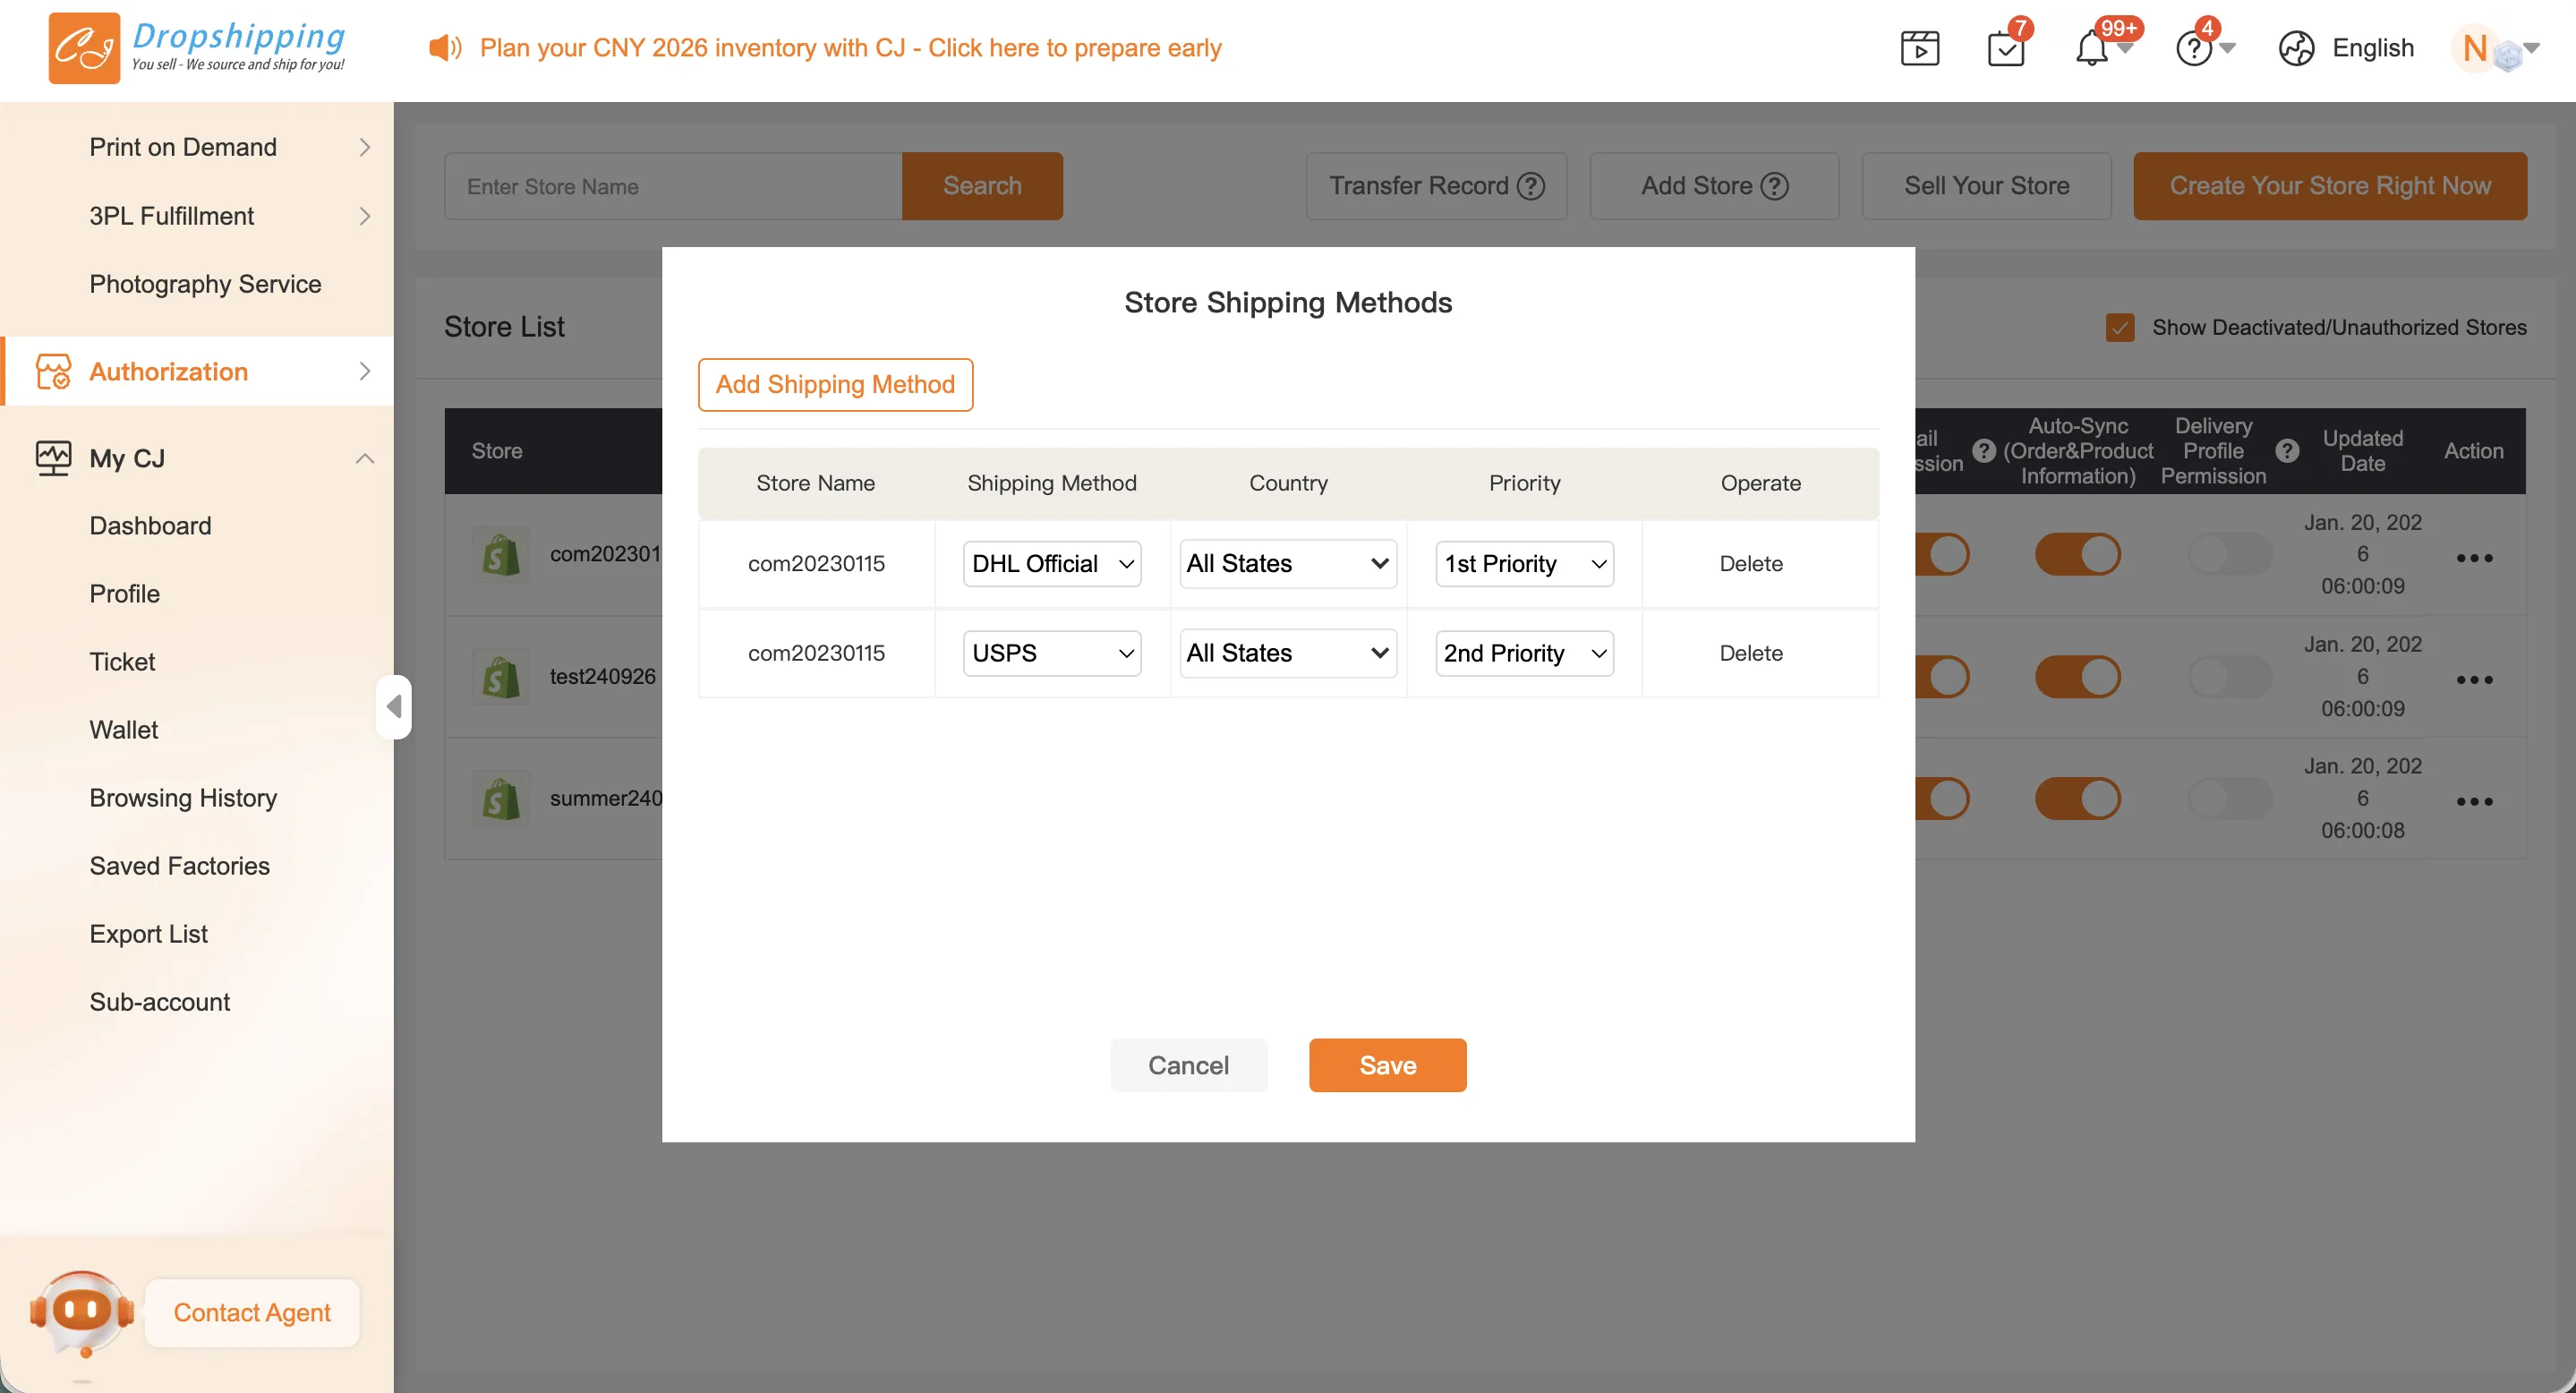The height and width of the screenshot is (1393, 2576).
Task: Click the globe language icon
Action: tap(2296, 48)
